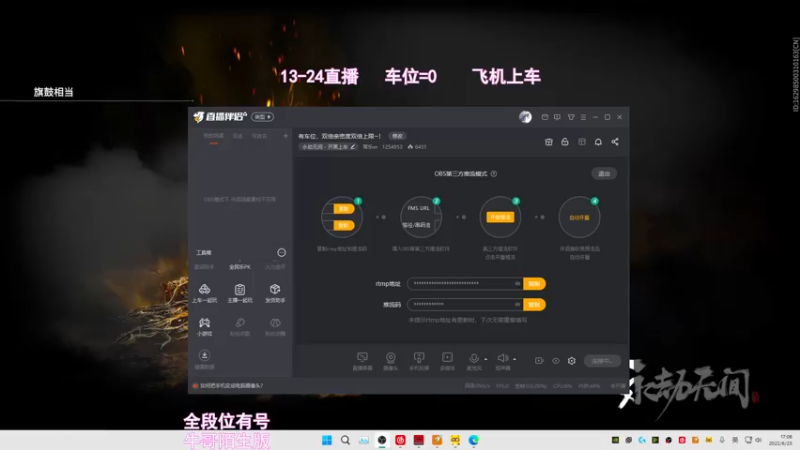Open the package box assistant tool

click(275, 293)
